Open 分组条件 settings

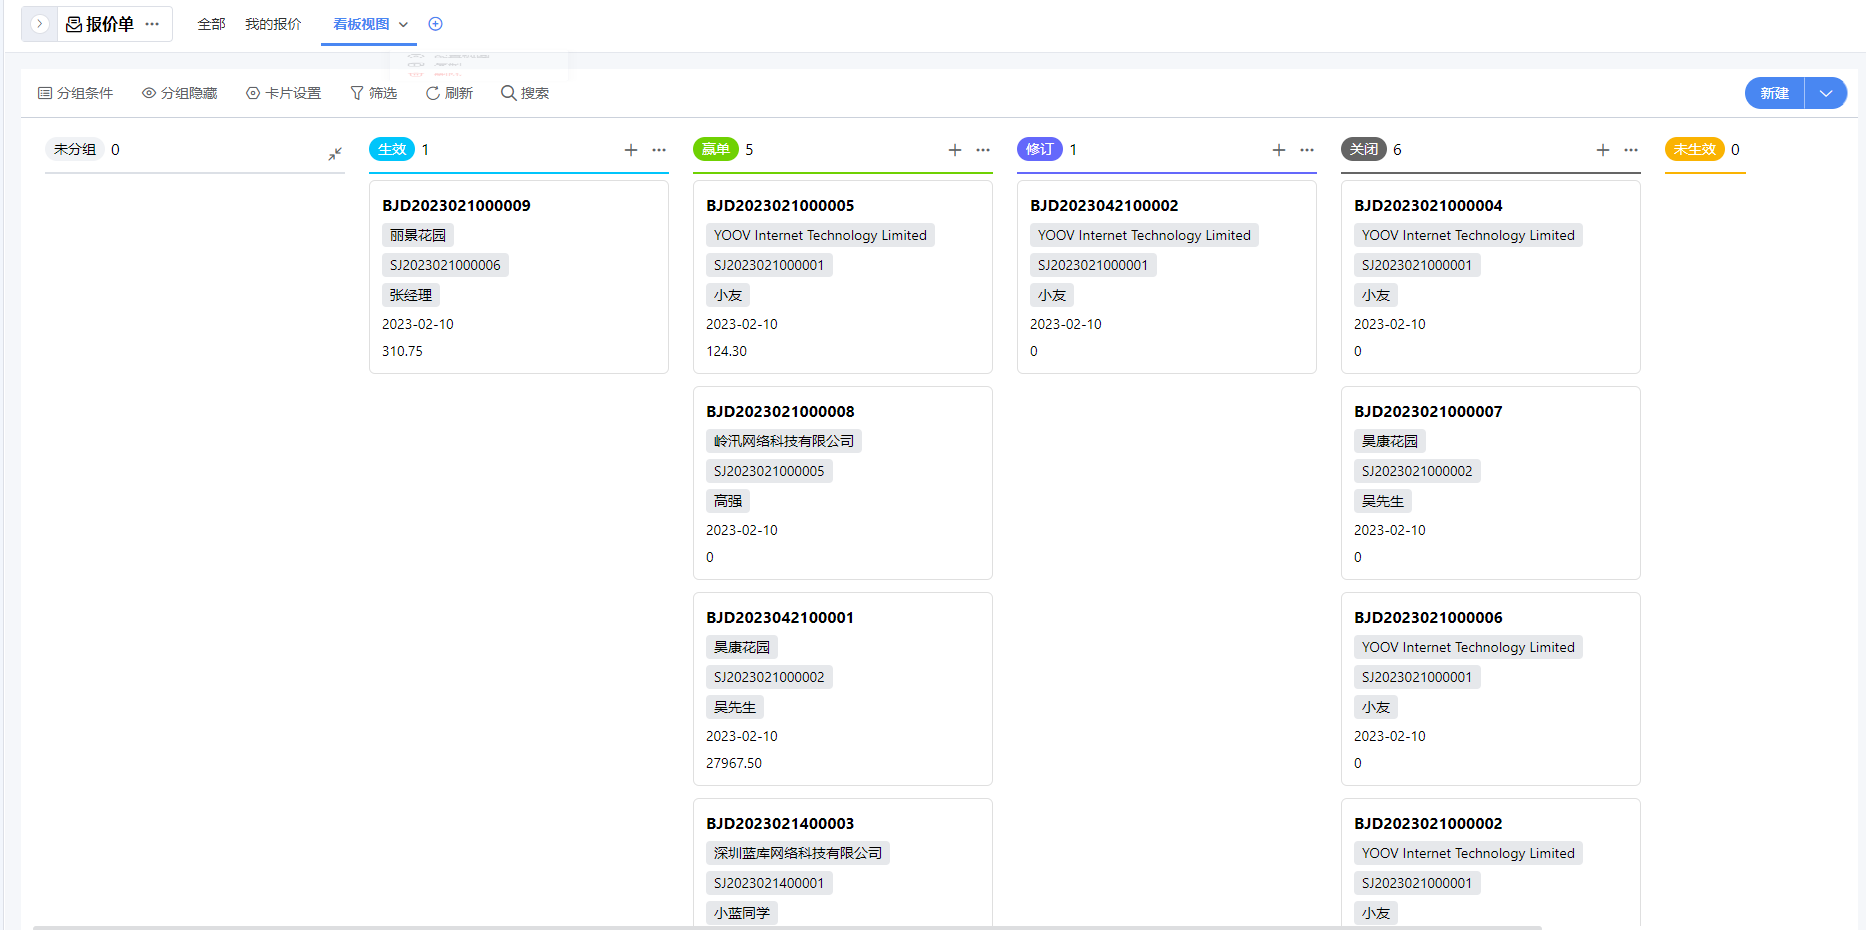[76, 93]
